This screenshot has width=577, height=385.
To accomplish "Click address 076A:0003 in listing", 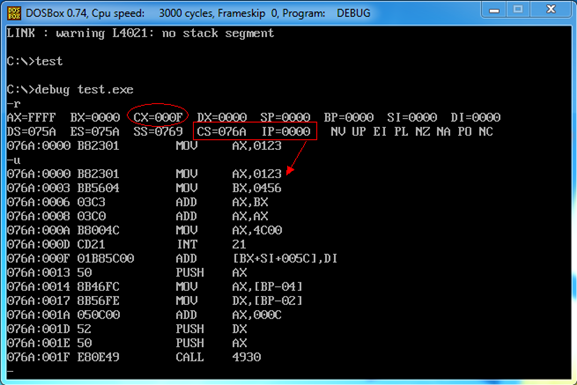I will tap(38, 188).
